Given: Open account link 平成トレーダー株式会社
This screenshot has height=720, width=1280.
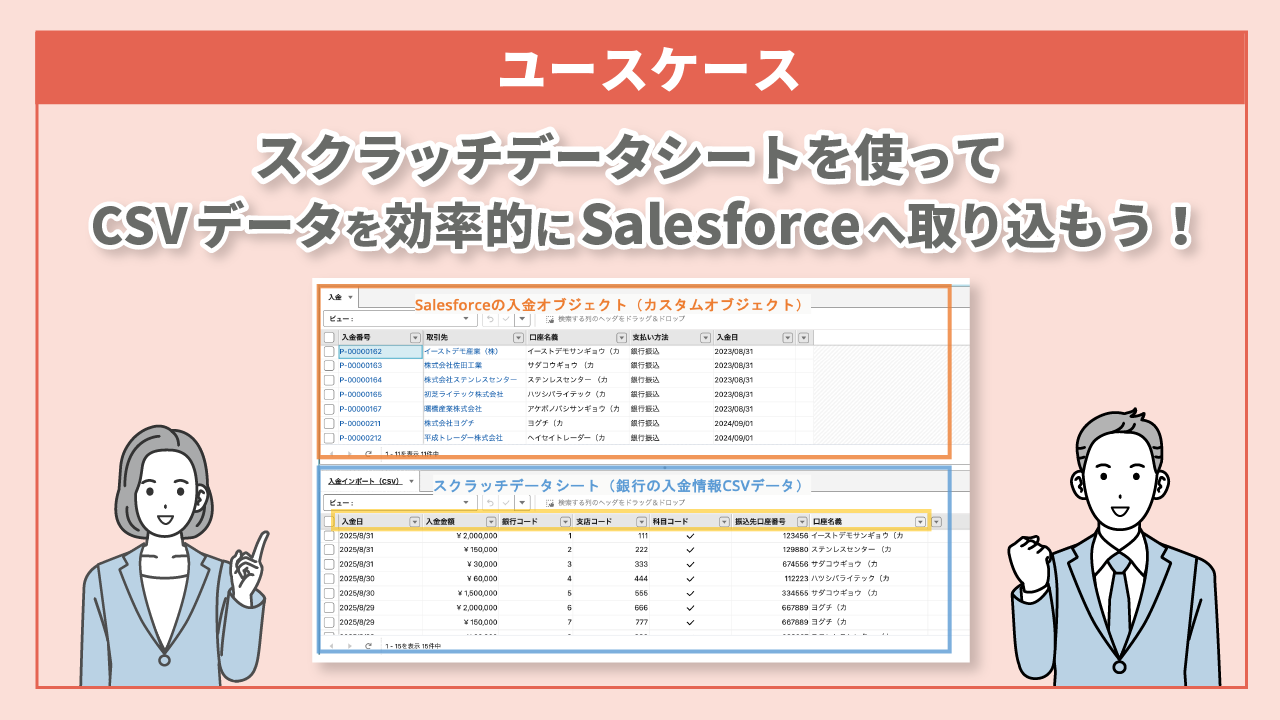Looking at the screenshot, I should pos(463,438).
